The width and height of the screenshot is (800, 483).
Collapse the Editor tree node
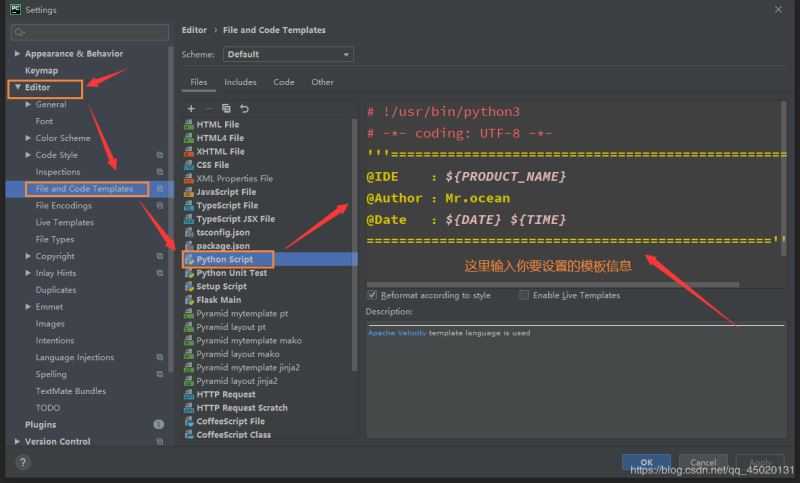[x=17, y=87]
